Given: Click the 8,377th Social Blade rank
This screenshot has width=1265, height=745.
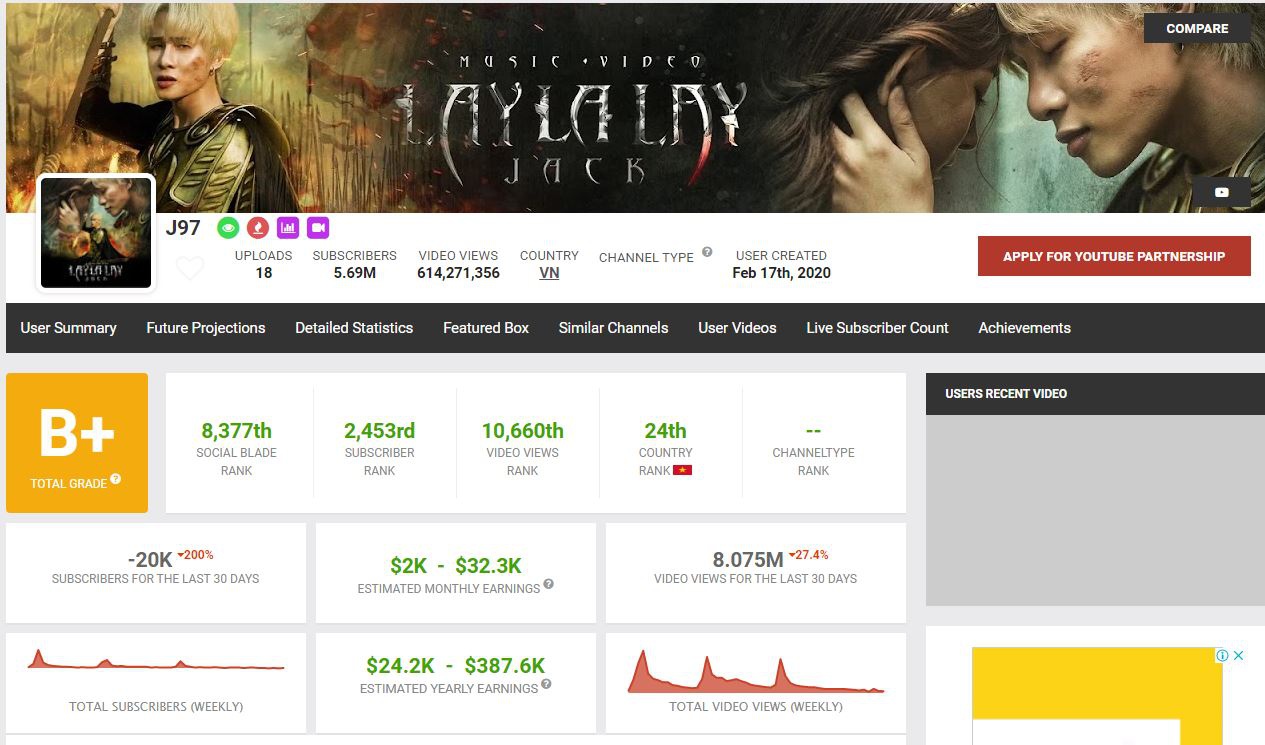Looking at the screenshot, I should coord(236,431).
